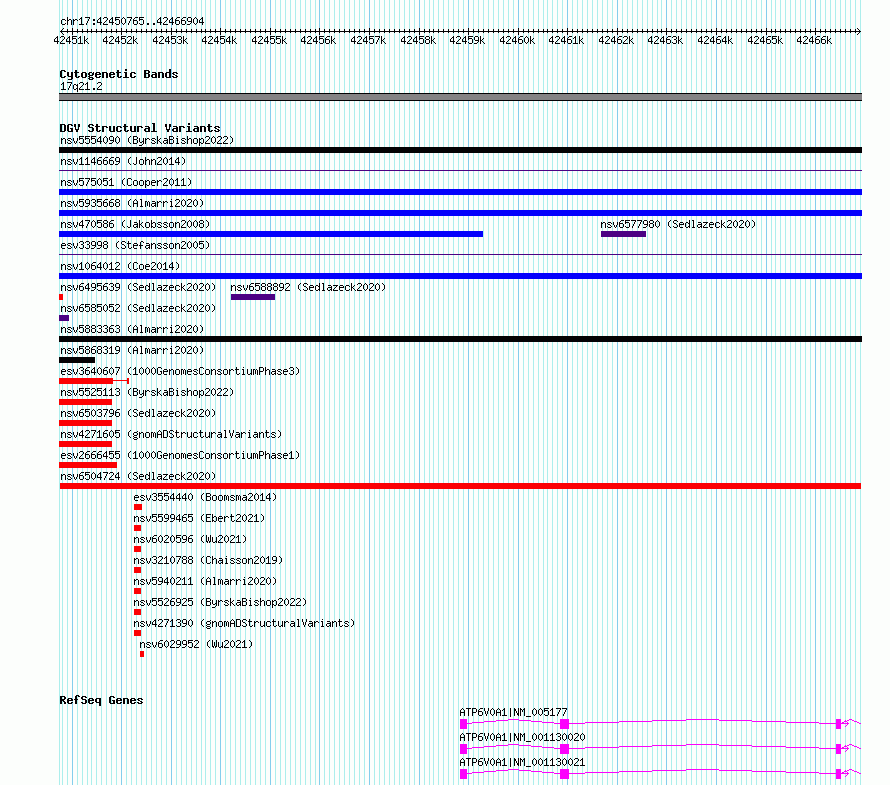Click nsv6504724 (Sedlazeck2020) label
Screen dimensions: 890x785
[138, 476]
